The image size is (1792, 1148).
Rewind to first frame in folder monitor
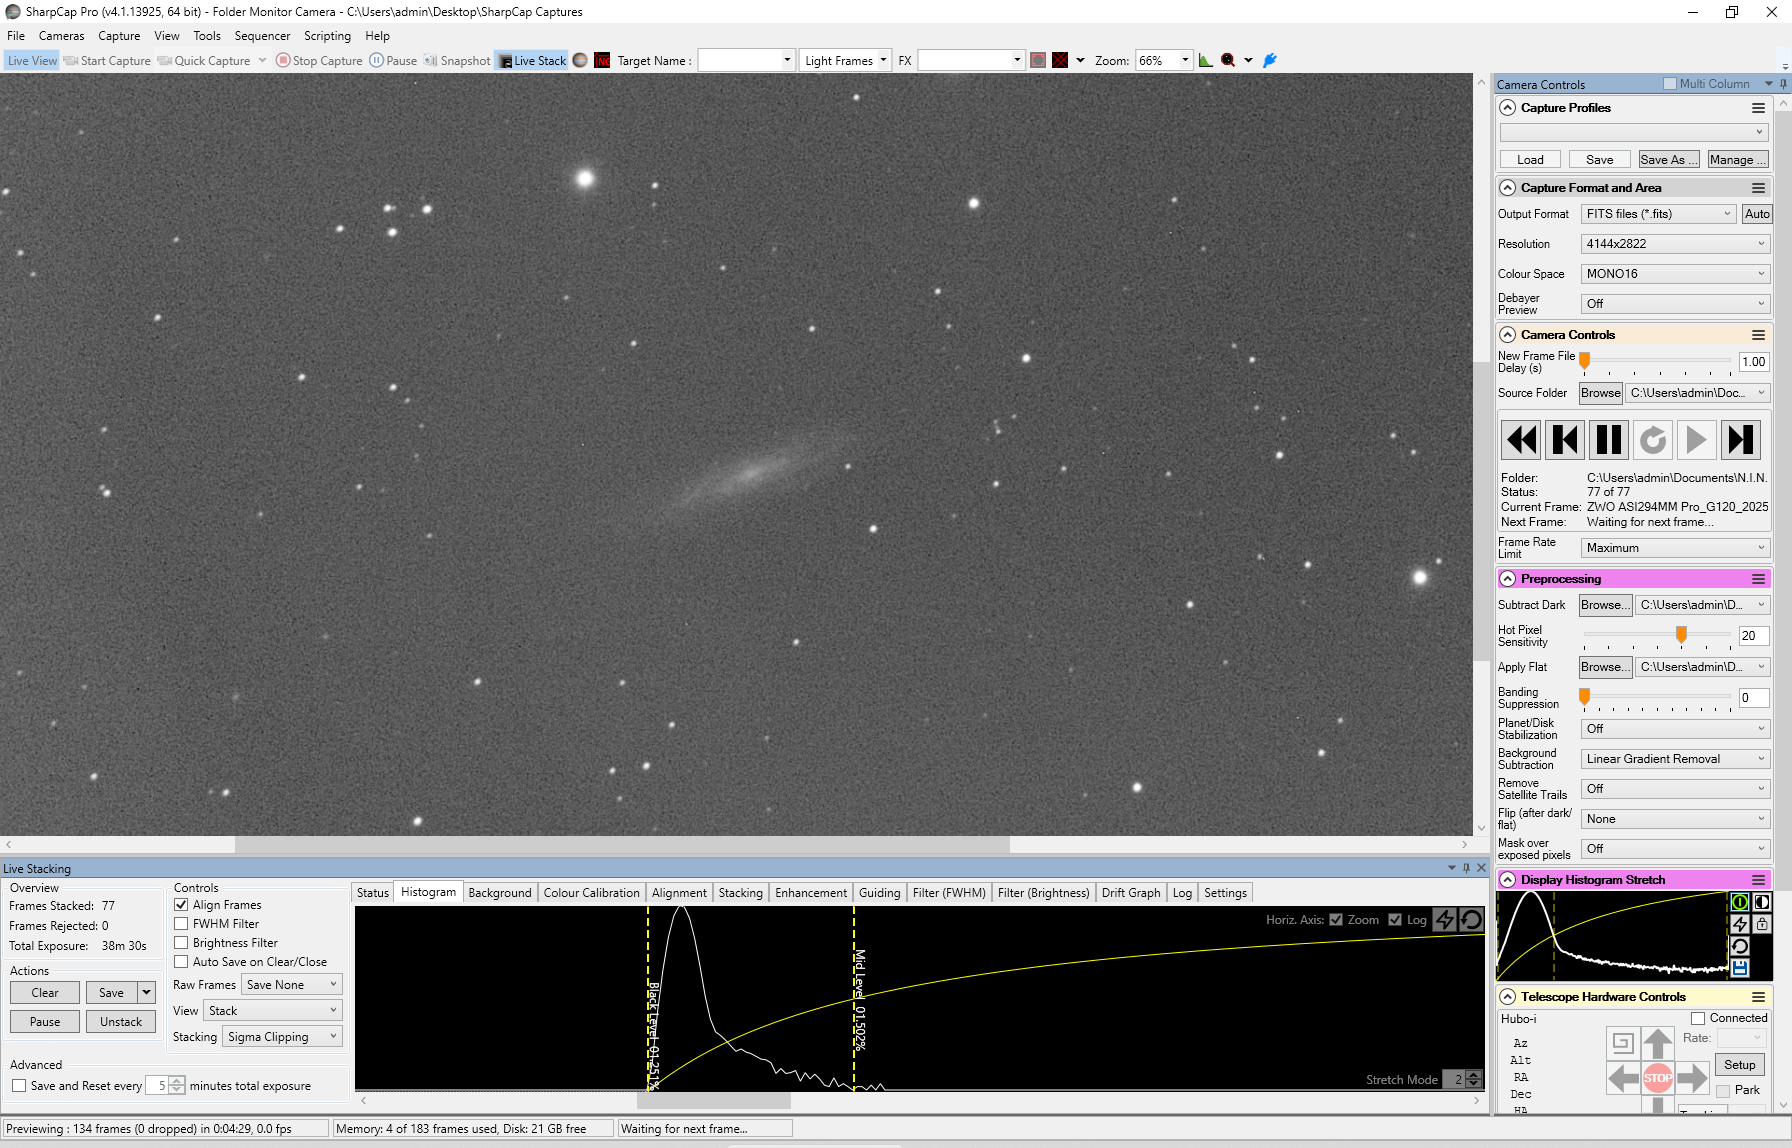click(1521, 440)
